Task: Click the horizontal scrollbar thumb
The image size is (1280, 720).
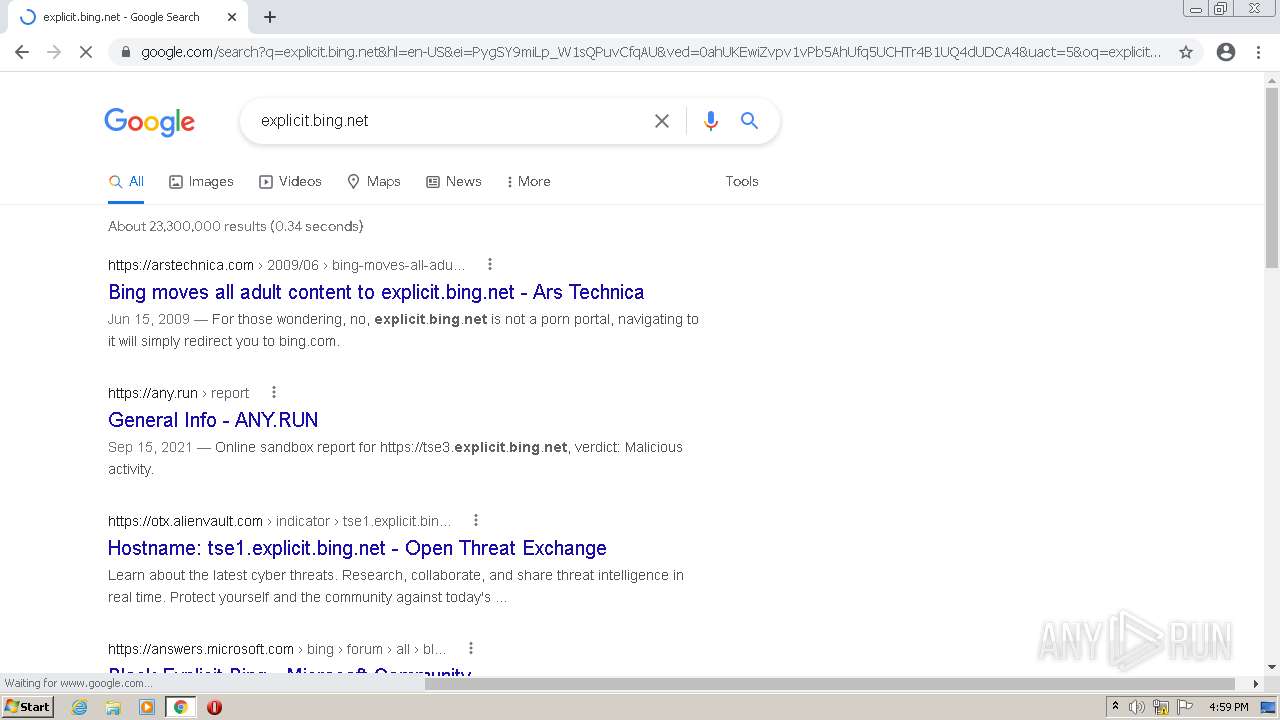Action: click(830, 684)
